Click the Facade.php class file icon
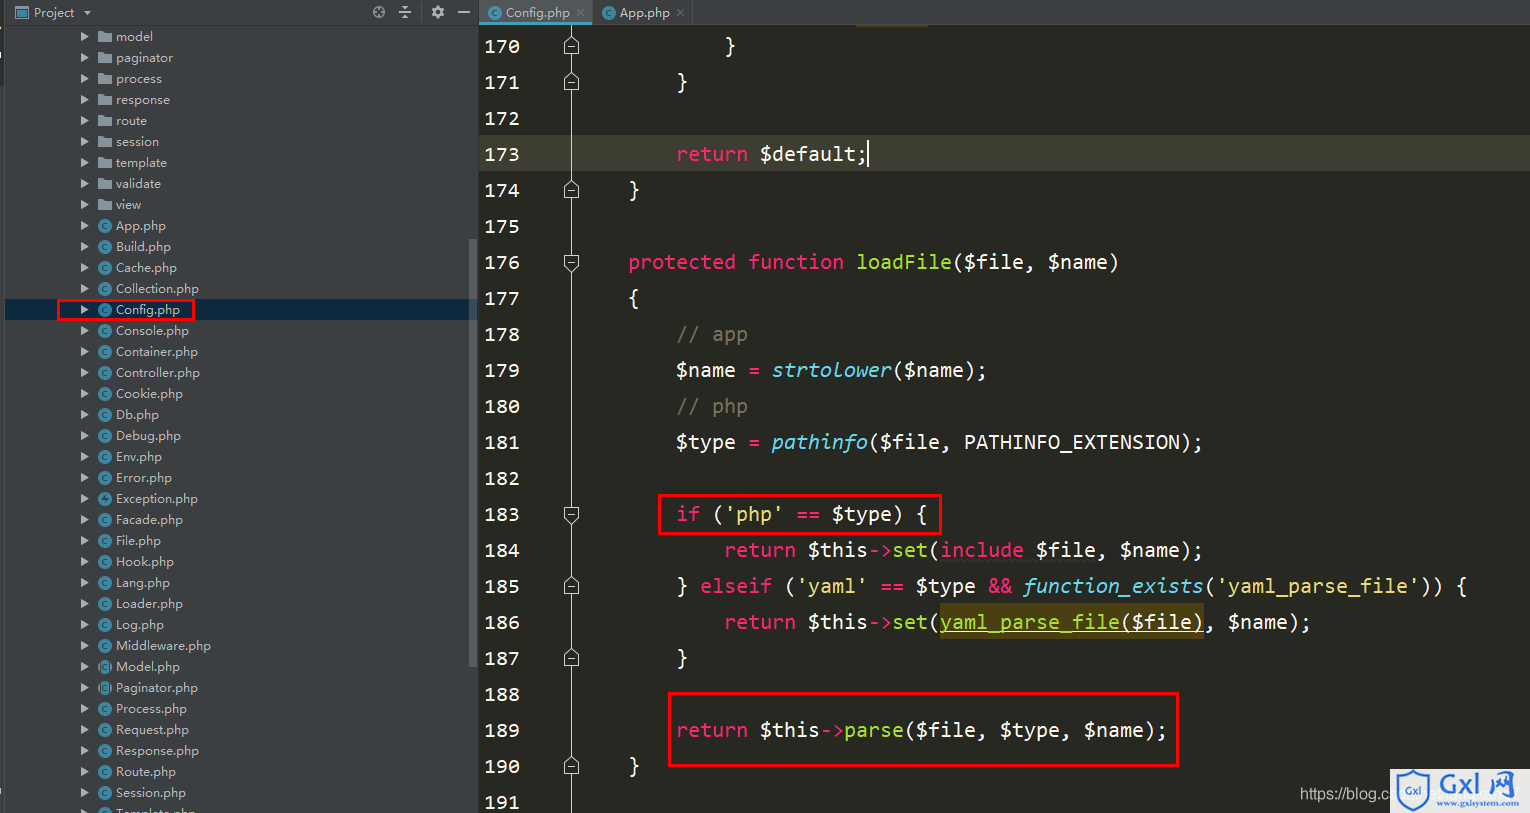This screenshot has width=1530, height=813. (105, 520)
